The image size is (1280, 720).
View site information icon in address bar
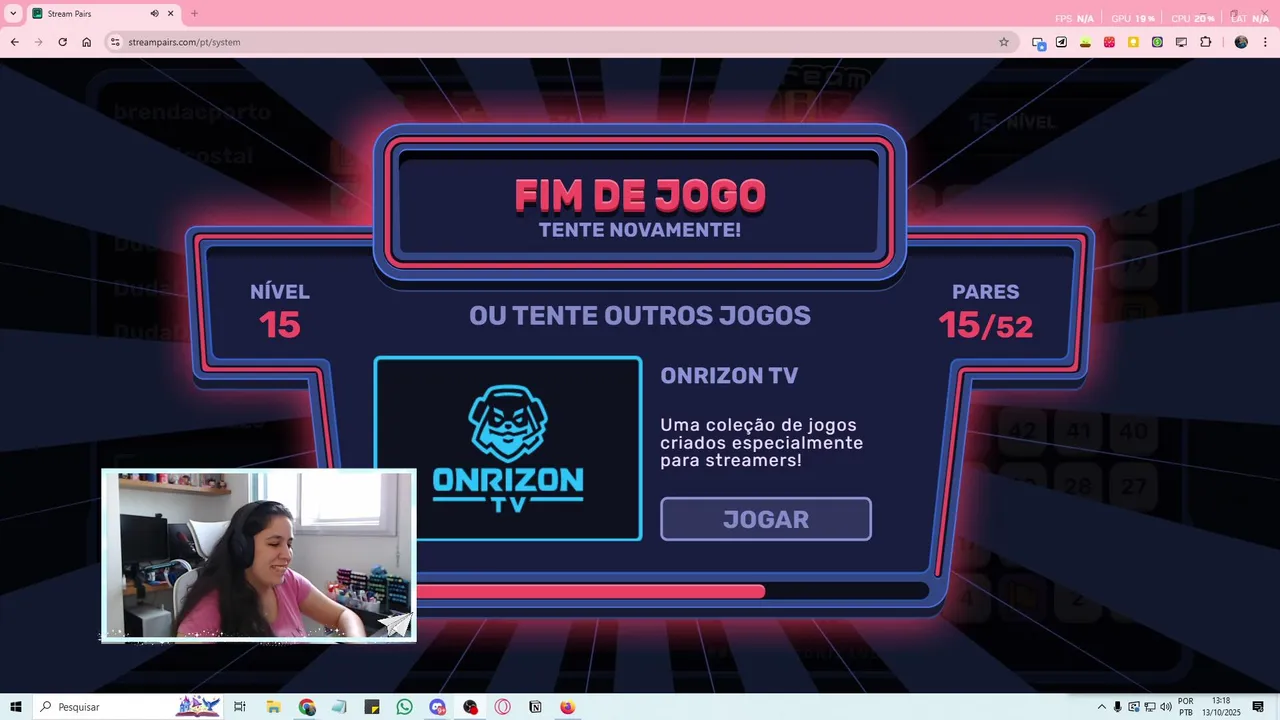click(x=115, y=42)
